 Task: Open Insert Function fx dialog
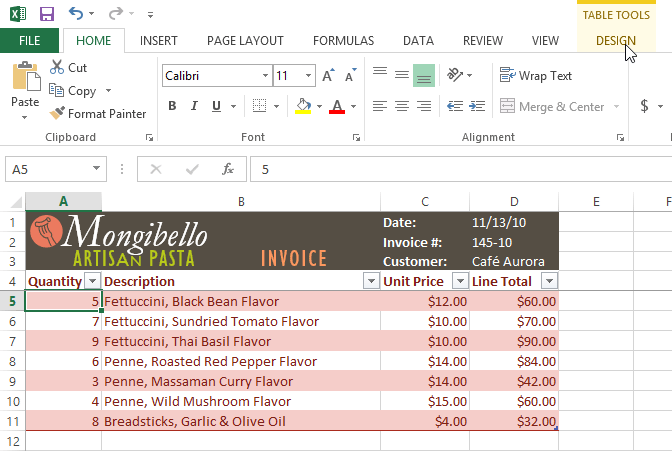coord(228,169)
